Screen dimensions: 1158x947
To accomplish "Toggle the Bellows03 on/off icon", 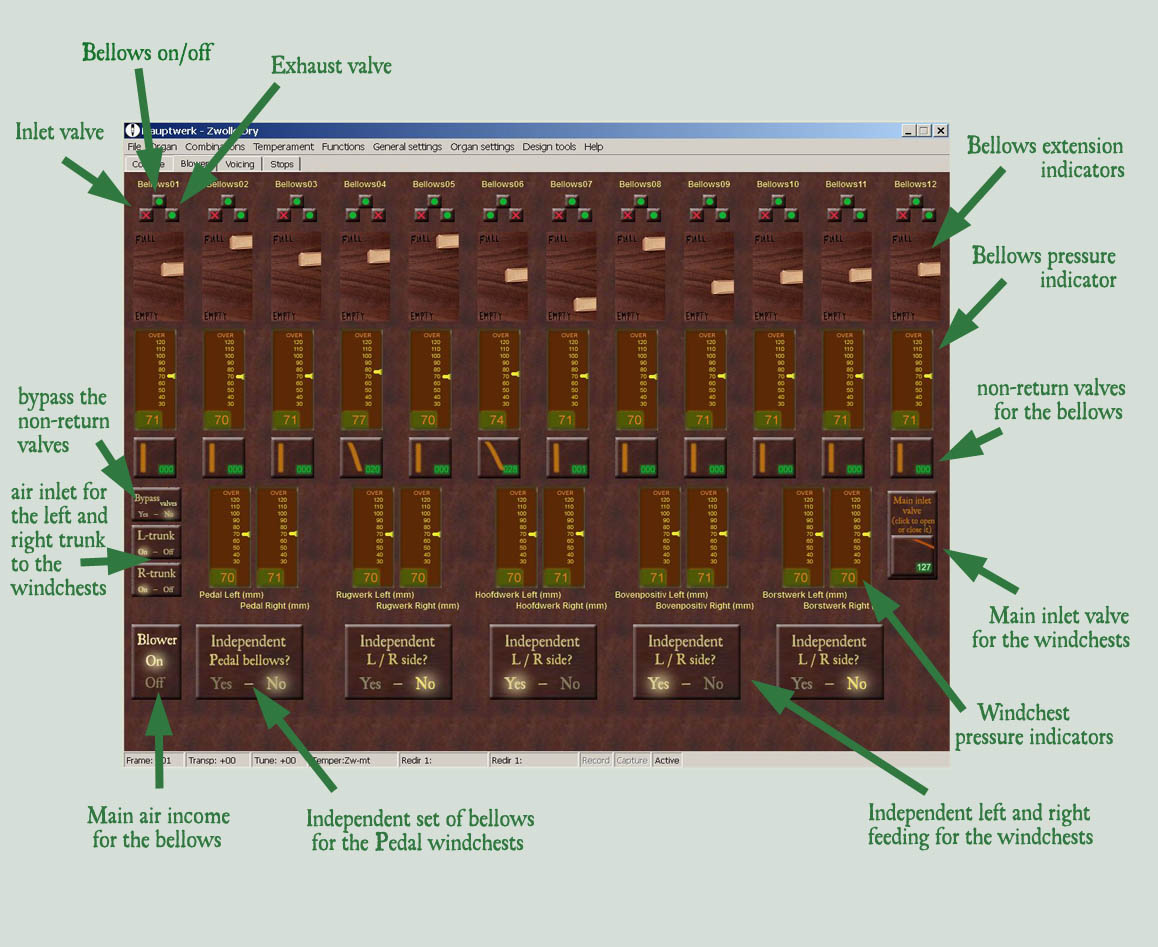I will (296, 201).
